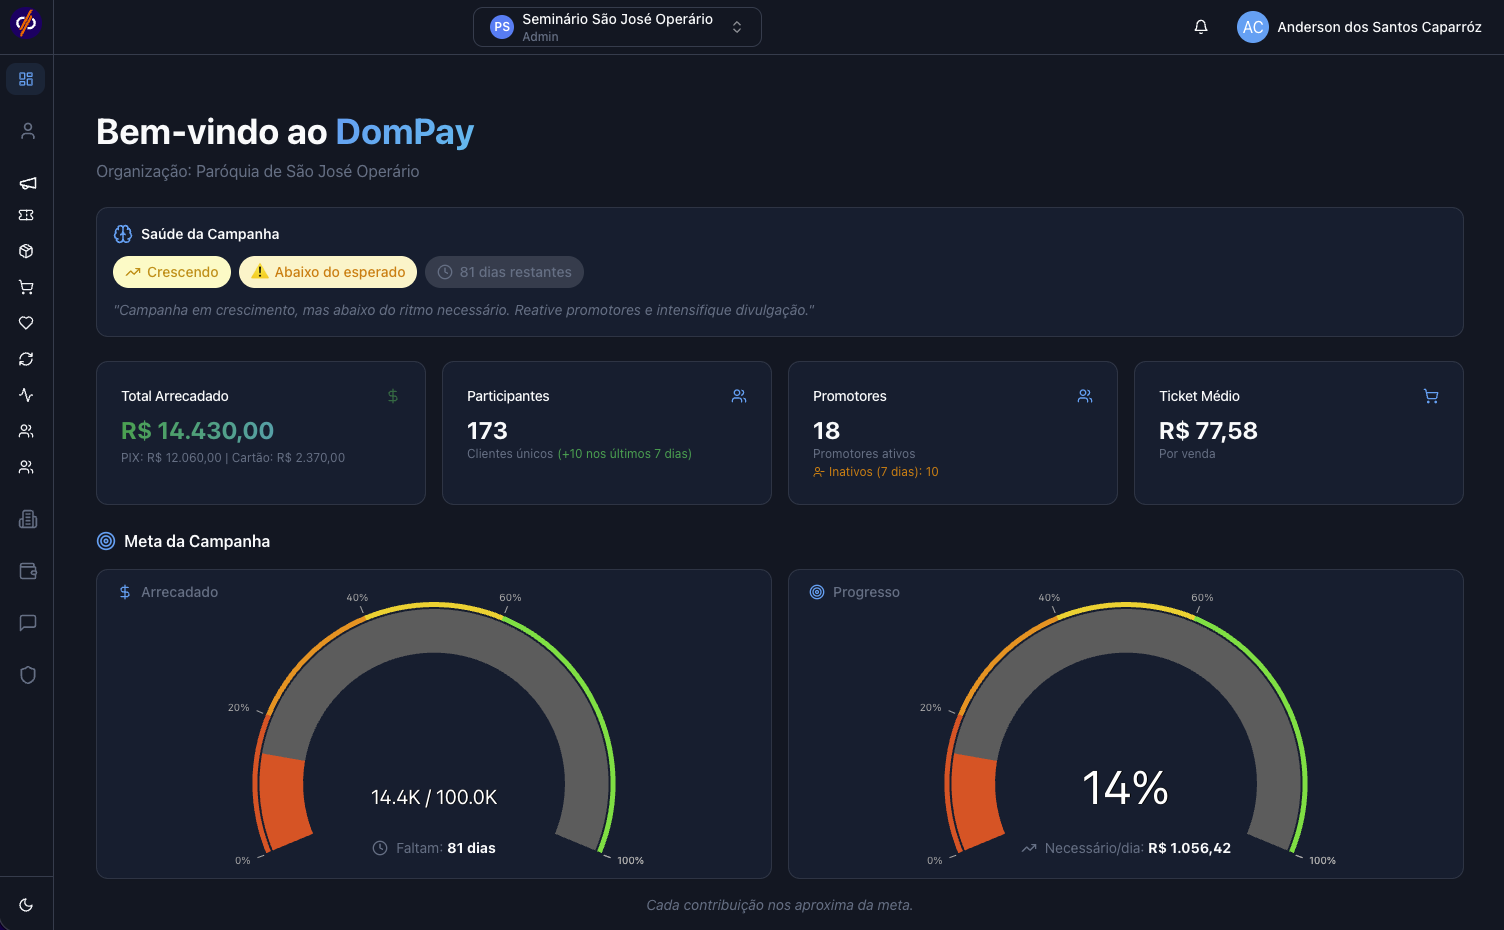Select the package box icon

coord(27,251)
